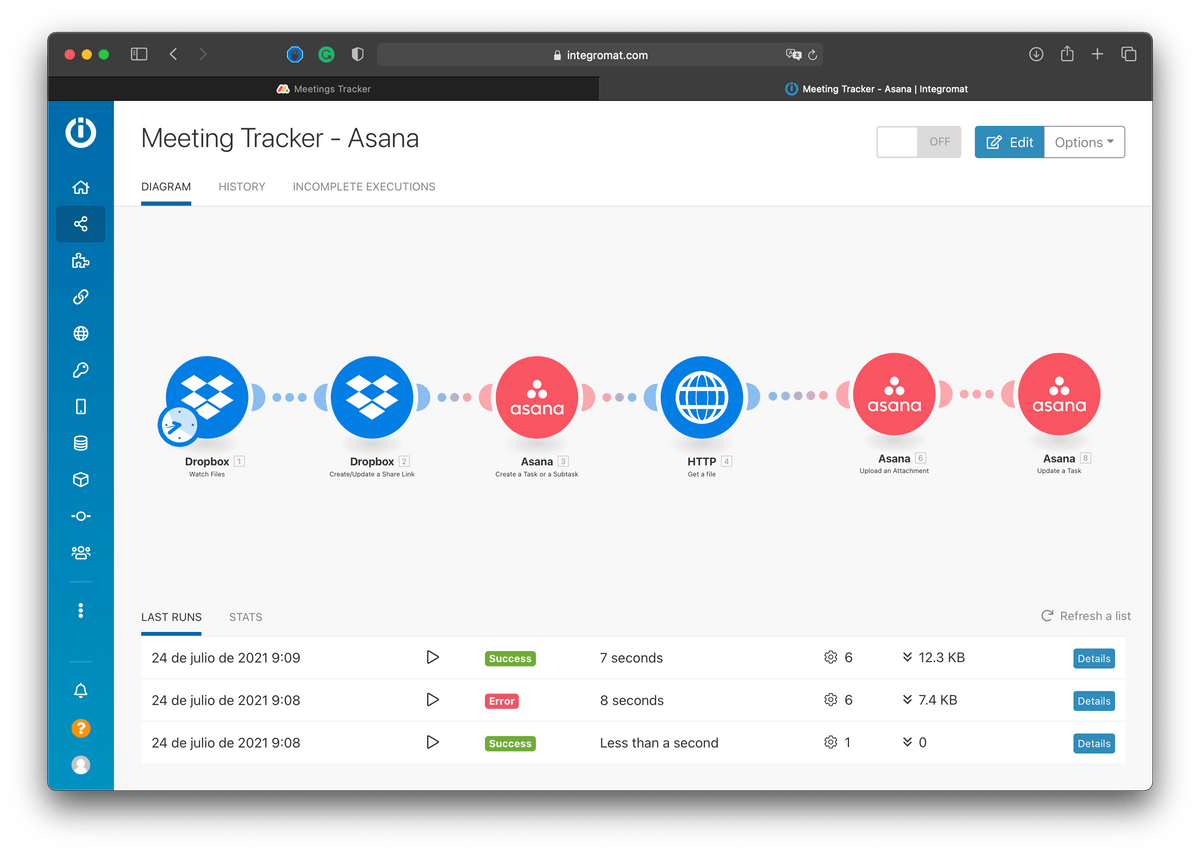This screenshot has height=853, width=1200.
Task: Select the LAST RUNS tab
Action: click(x=171, y=617)
